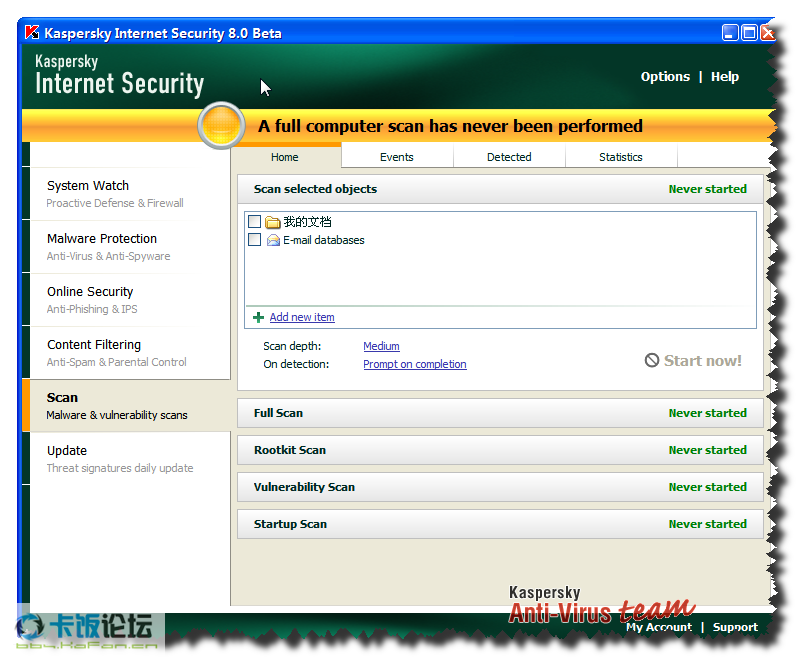Switch to the Events tab
802x663 pixels.
[x=397, y=157]
